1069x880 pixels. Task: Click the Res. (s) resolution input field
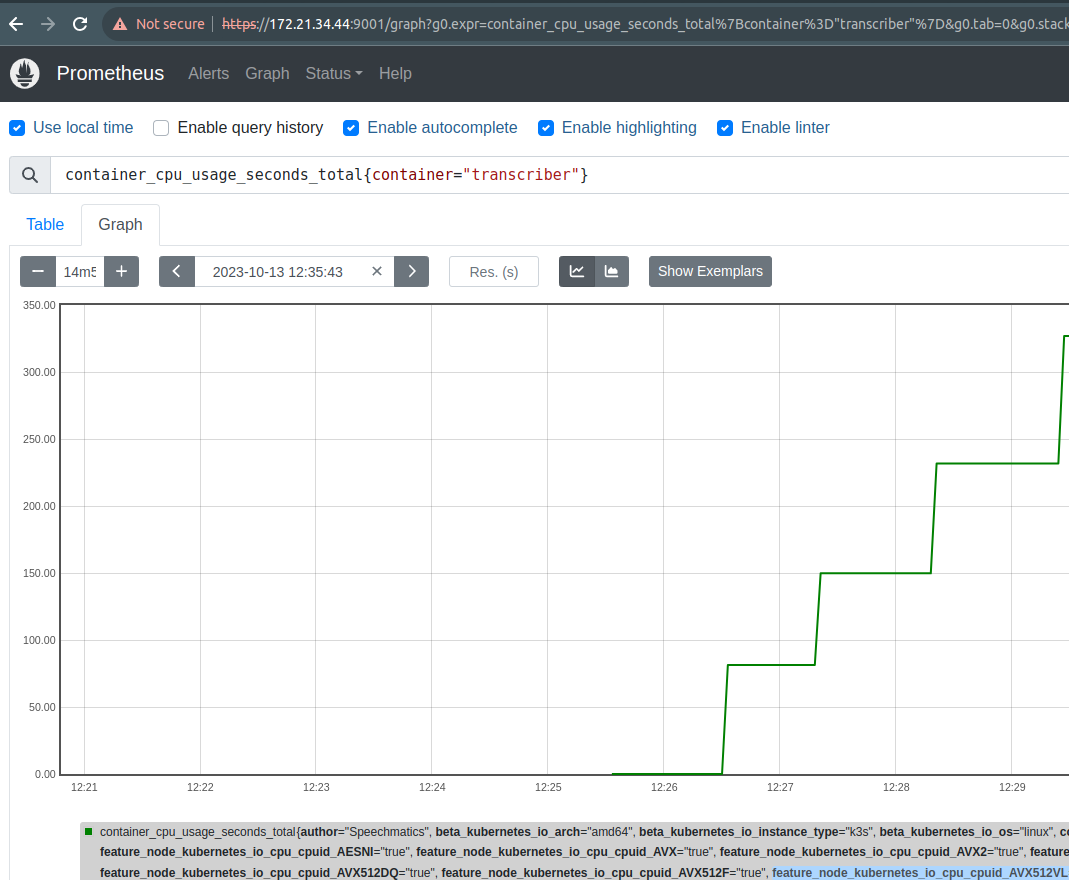494,272
